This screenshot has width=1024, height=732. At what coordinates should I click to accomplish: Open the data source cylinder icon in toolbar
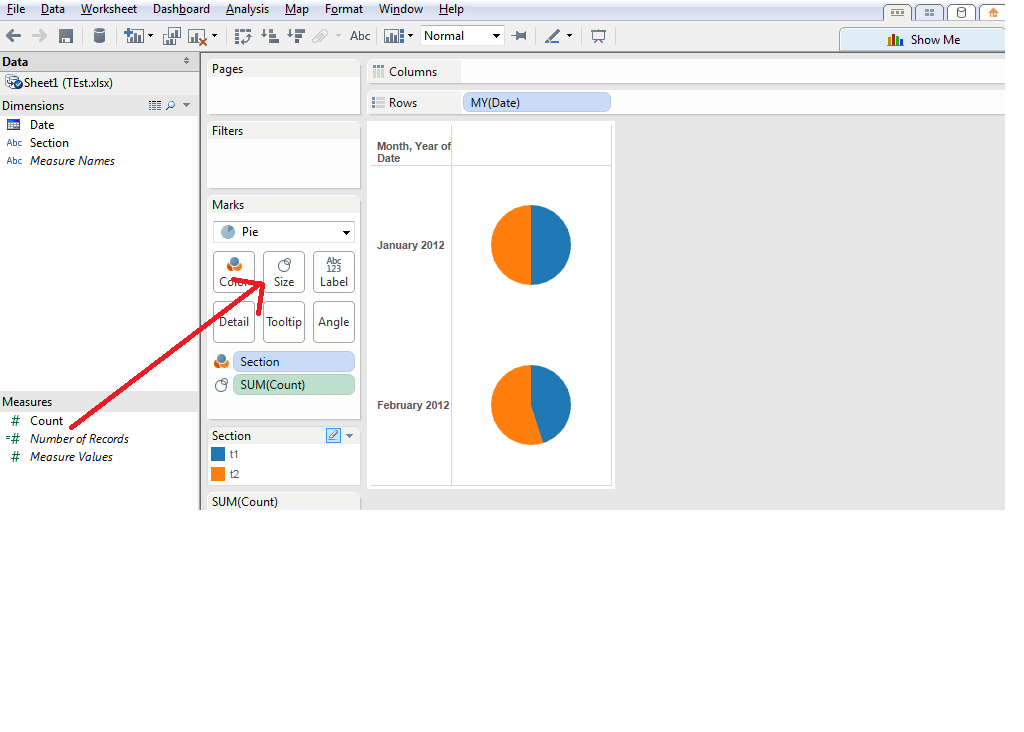click(99, 35)
